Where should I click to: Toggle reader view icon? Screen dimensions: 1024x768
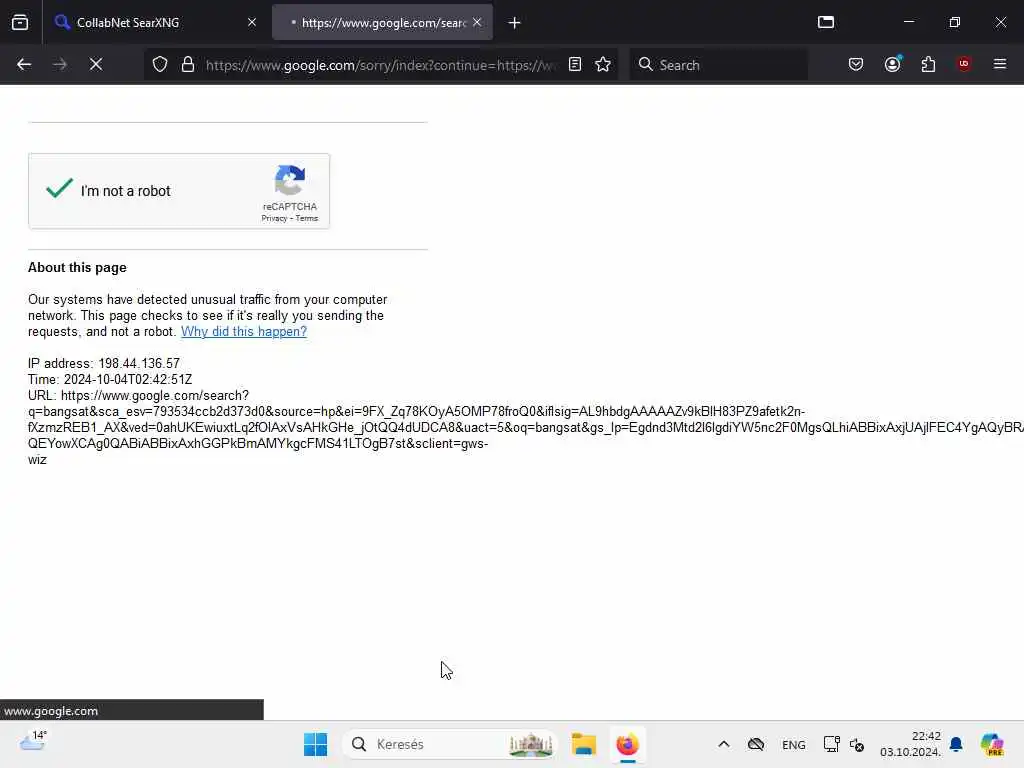(x=575, y=64)
